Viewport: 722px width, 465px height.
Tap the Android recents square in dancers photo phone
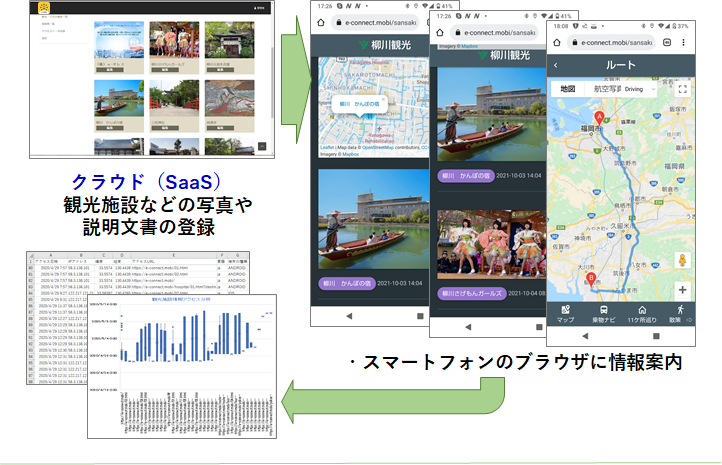[x=539, y=327]
